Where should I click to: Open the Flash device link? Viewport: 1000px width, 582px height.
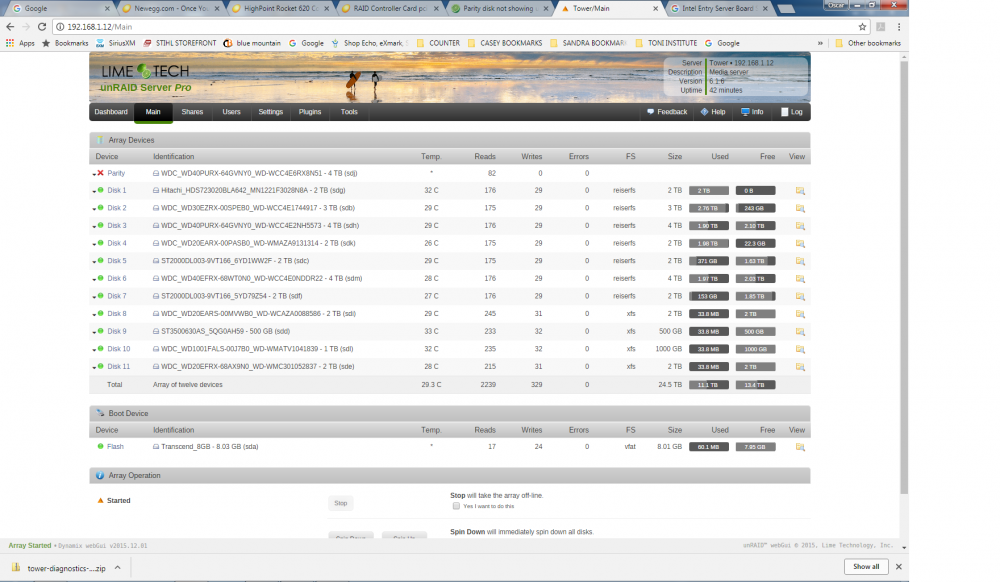click(x=115, y=447)
